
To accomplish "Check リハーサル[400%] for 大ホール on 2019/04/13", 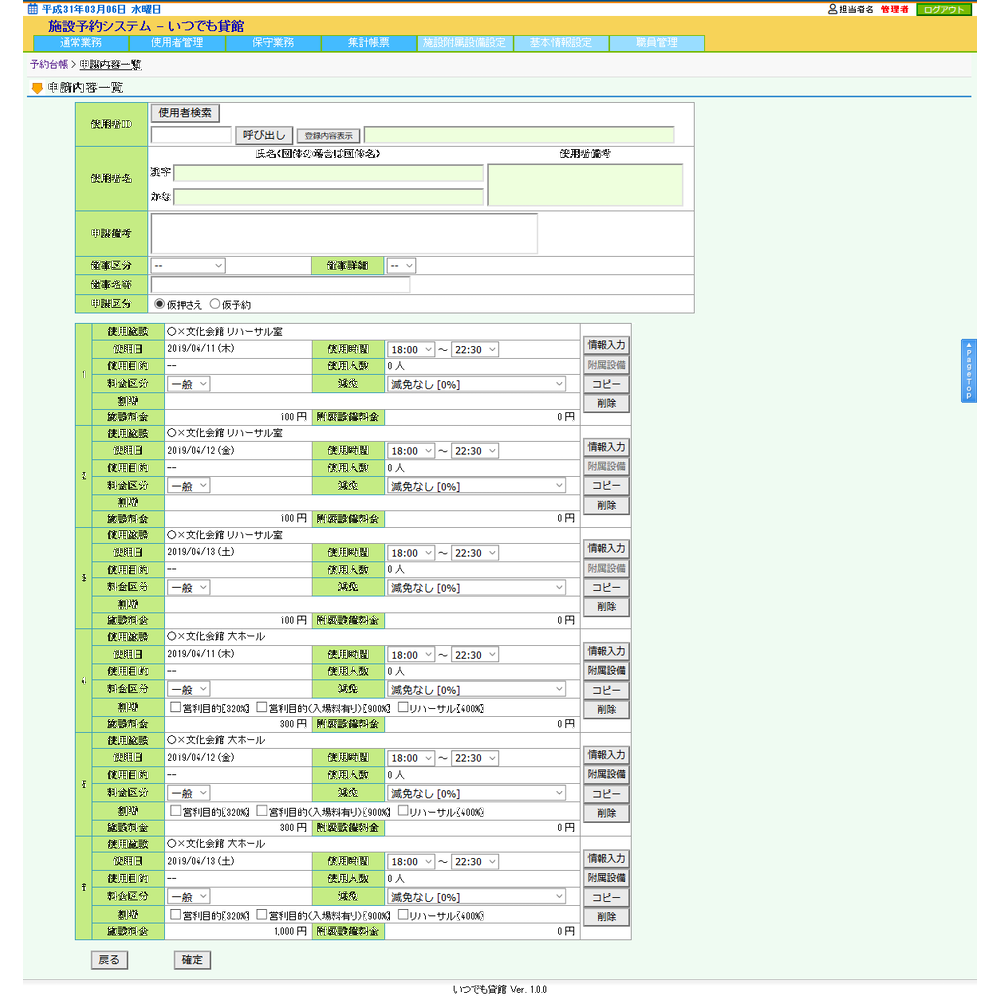I will pos(403,915).
